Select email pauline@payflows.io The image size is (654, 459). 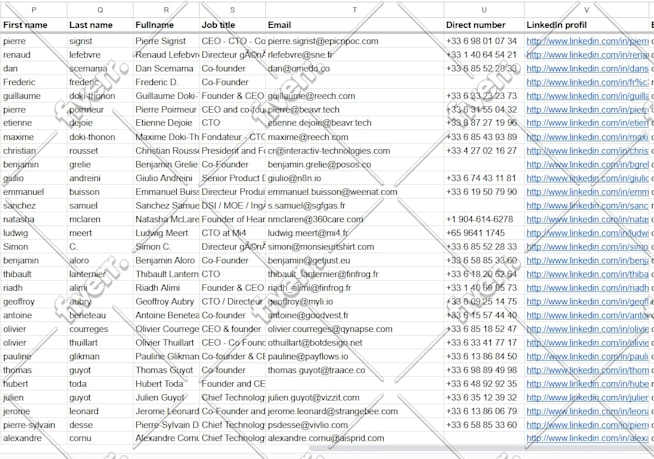(x=308, y=357)
